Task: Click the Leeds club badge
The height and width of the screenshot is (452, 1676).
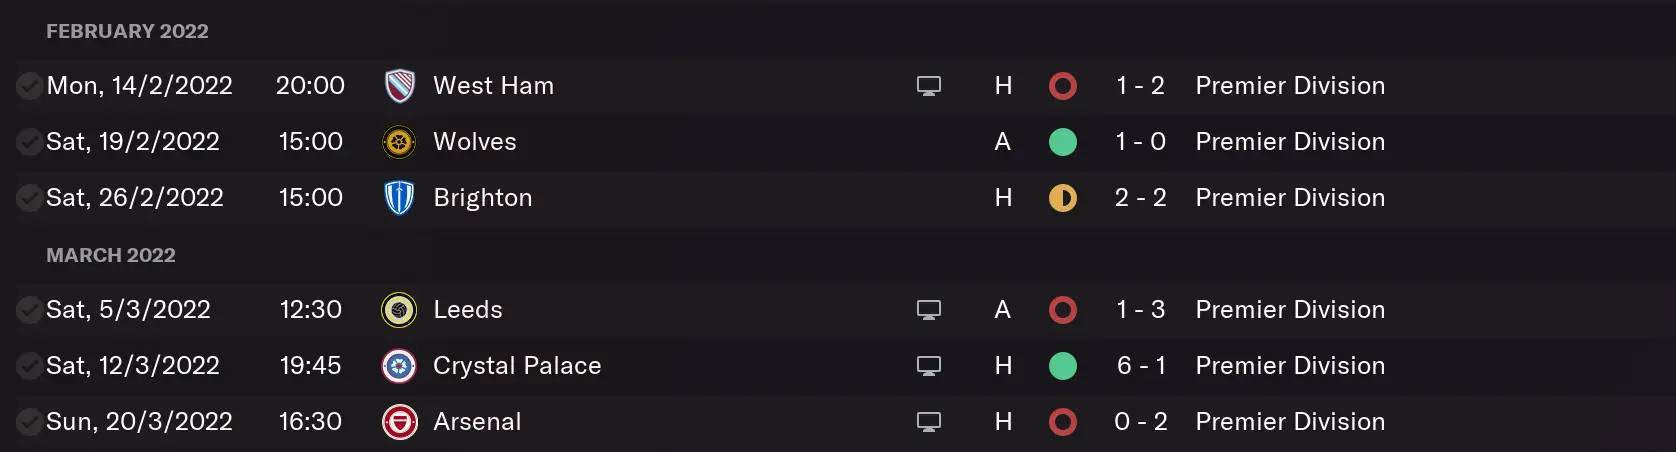Action: (399, 310)
